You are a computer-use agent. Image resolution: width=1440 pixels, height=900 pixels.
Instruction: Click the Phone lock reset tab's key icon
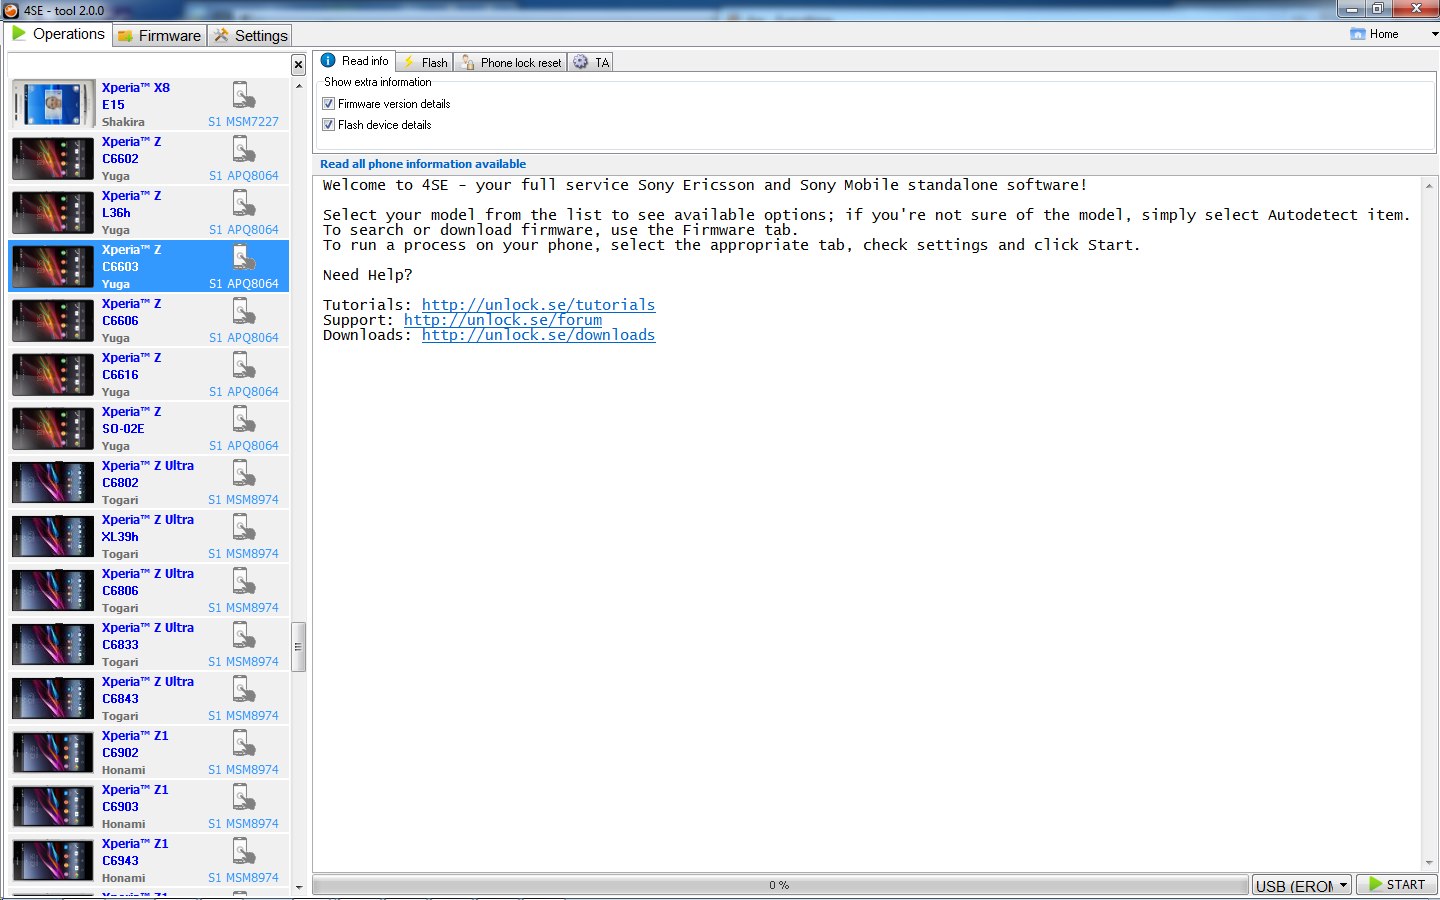468,62
